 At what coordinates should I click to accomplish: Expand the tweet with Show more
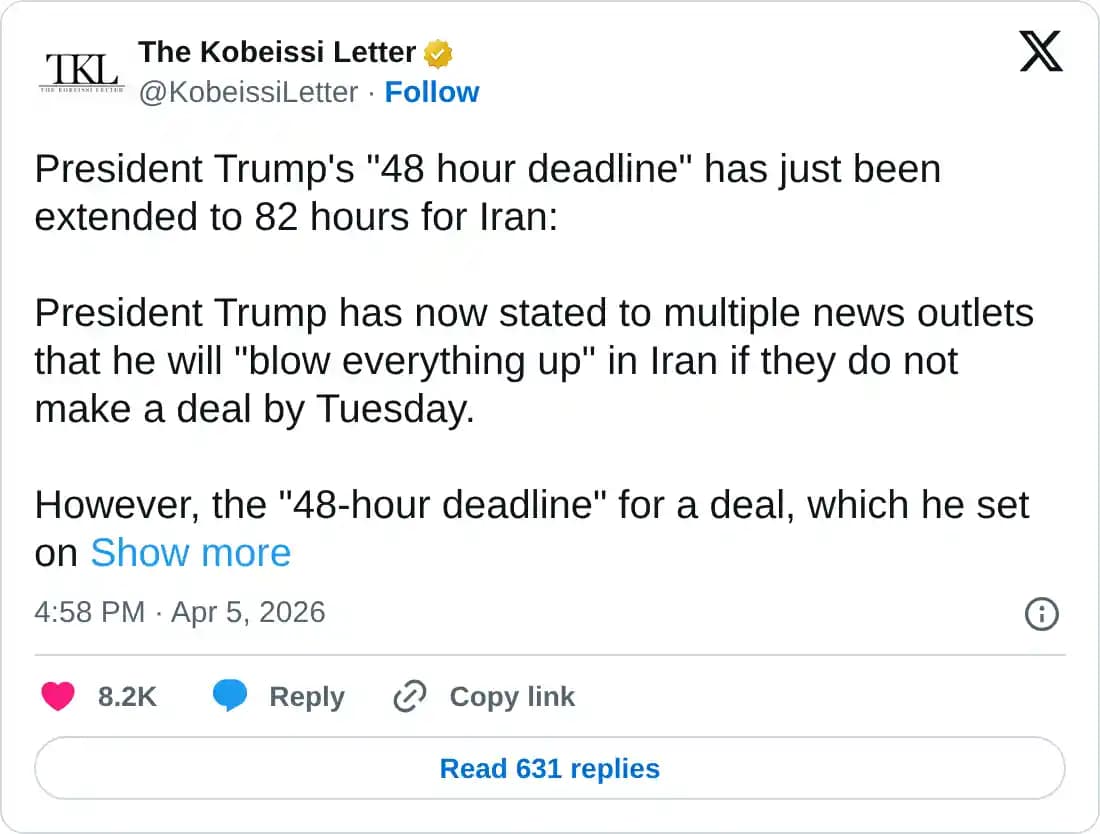[x=190, y=552]
